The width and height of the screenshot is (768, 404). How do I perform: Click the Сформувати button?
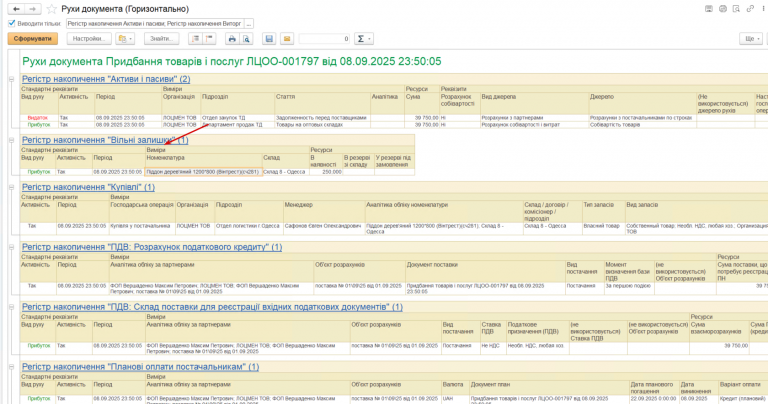[x=33, y=39]
